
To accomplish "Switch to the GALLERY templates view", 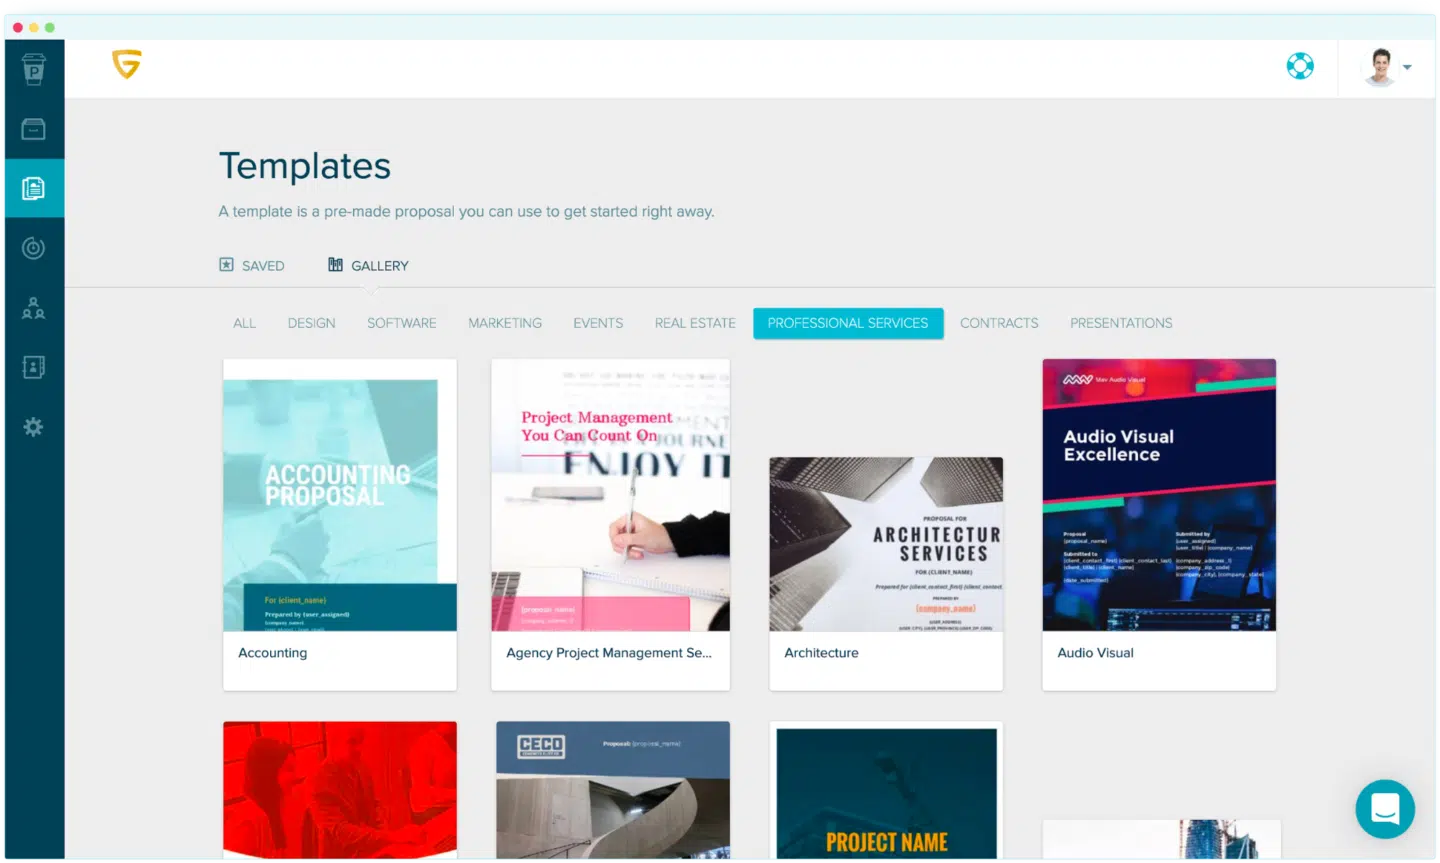I will click(x=368, y=265).
